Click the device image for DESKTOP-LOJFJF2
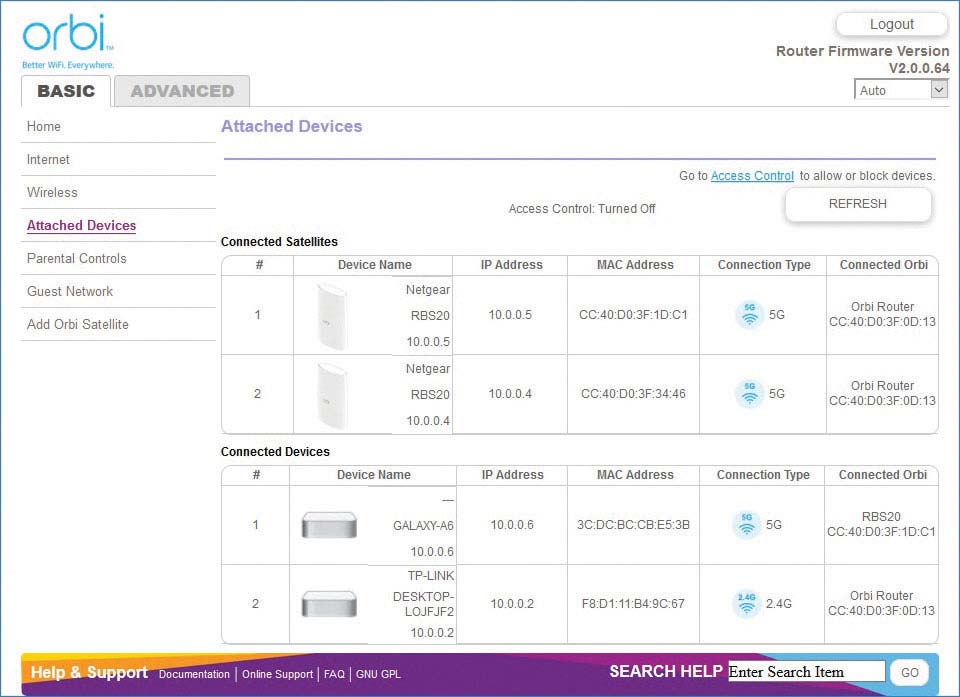Image resolution: width=960 pixels, height=697 pixels. point(329,604)
